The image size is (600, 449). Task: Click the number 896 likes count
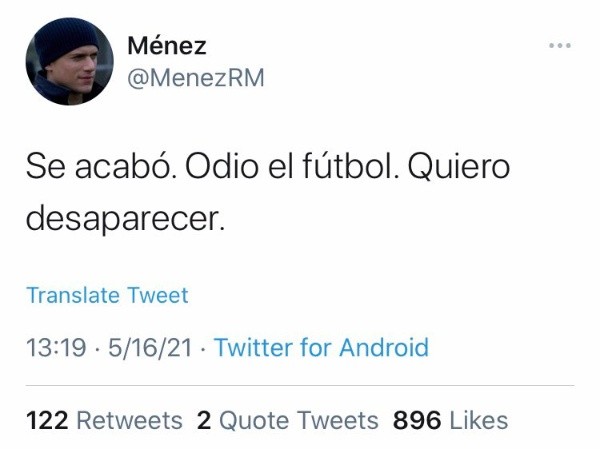pyautogui.click(x=417, y=421)
